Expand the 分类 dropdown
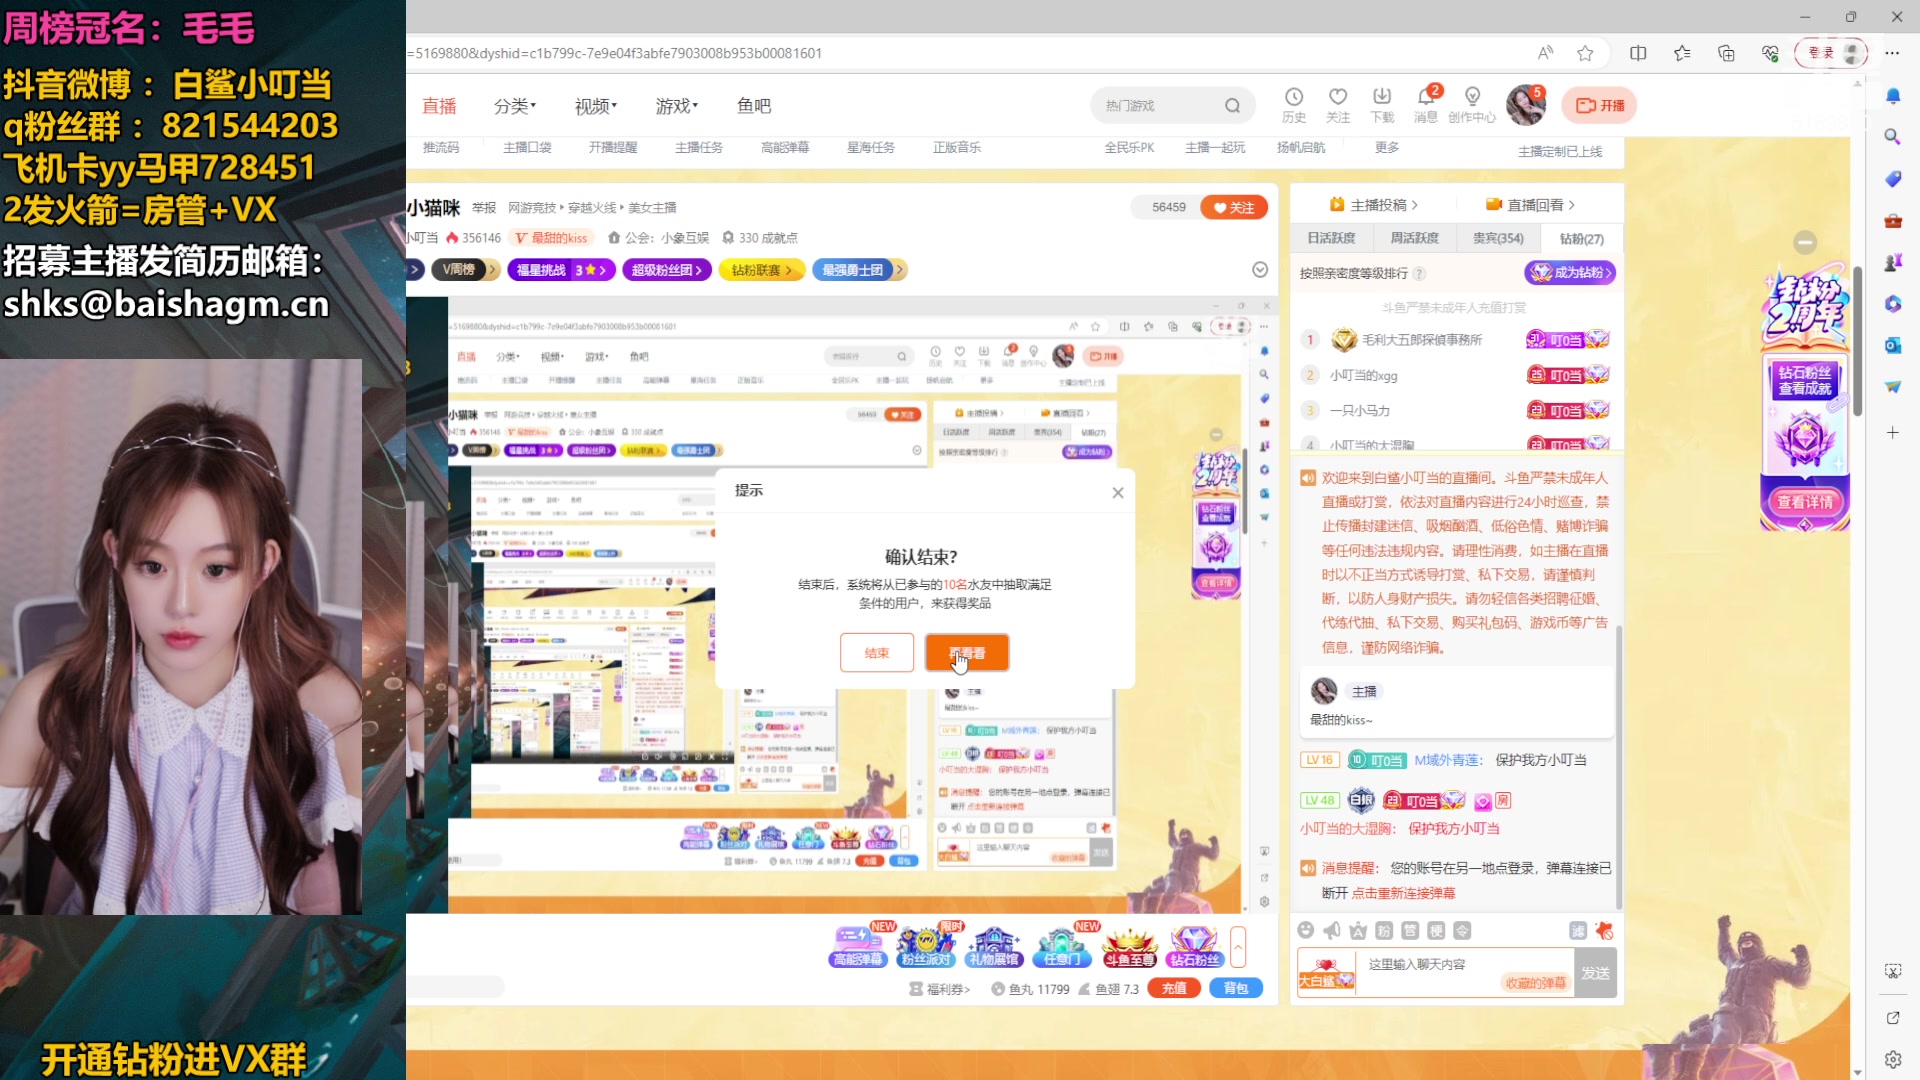 514,106
